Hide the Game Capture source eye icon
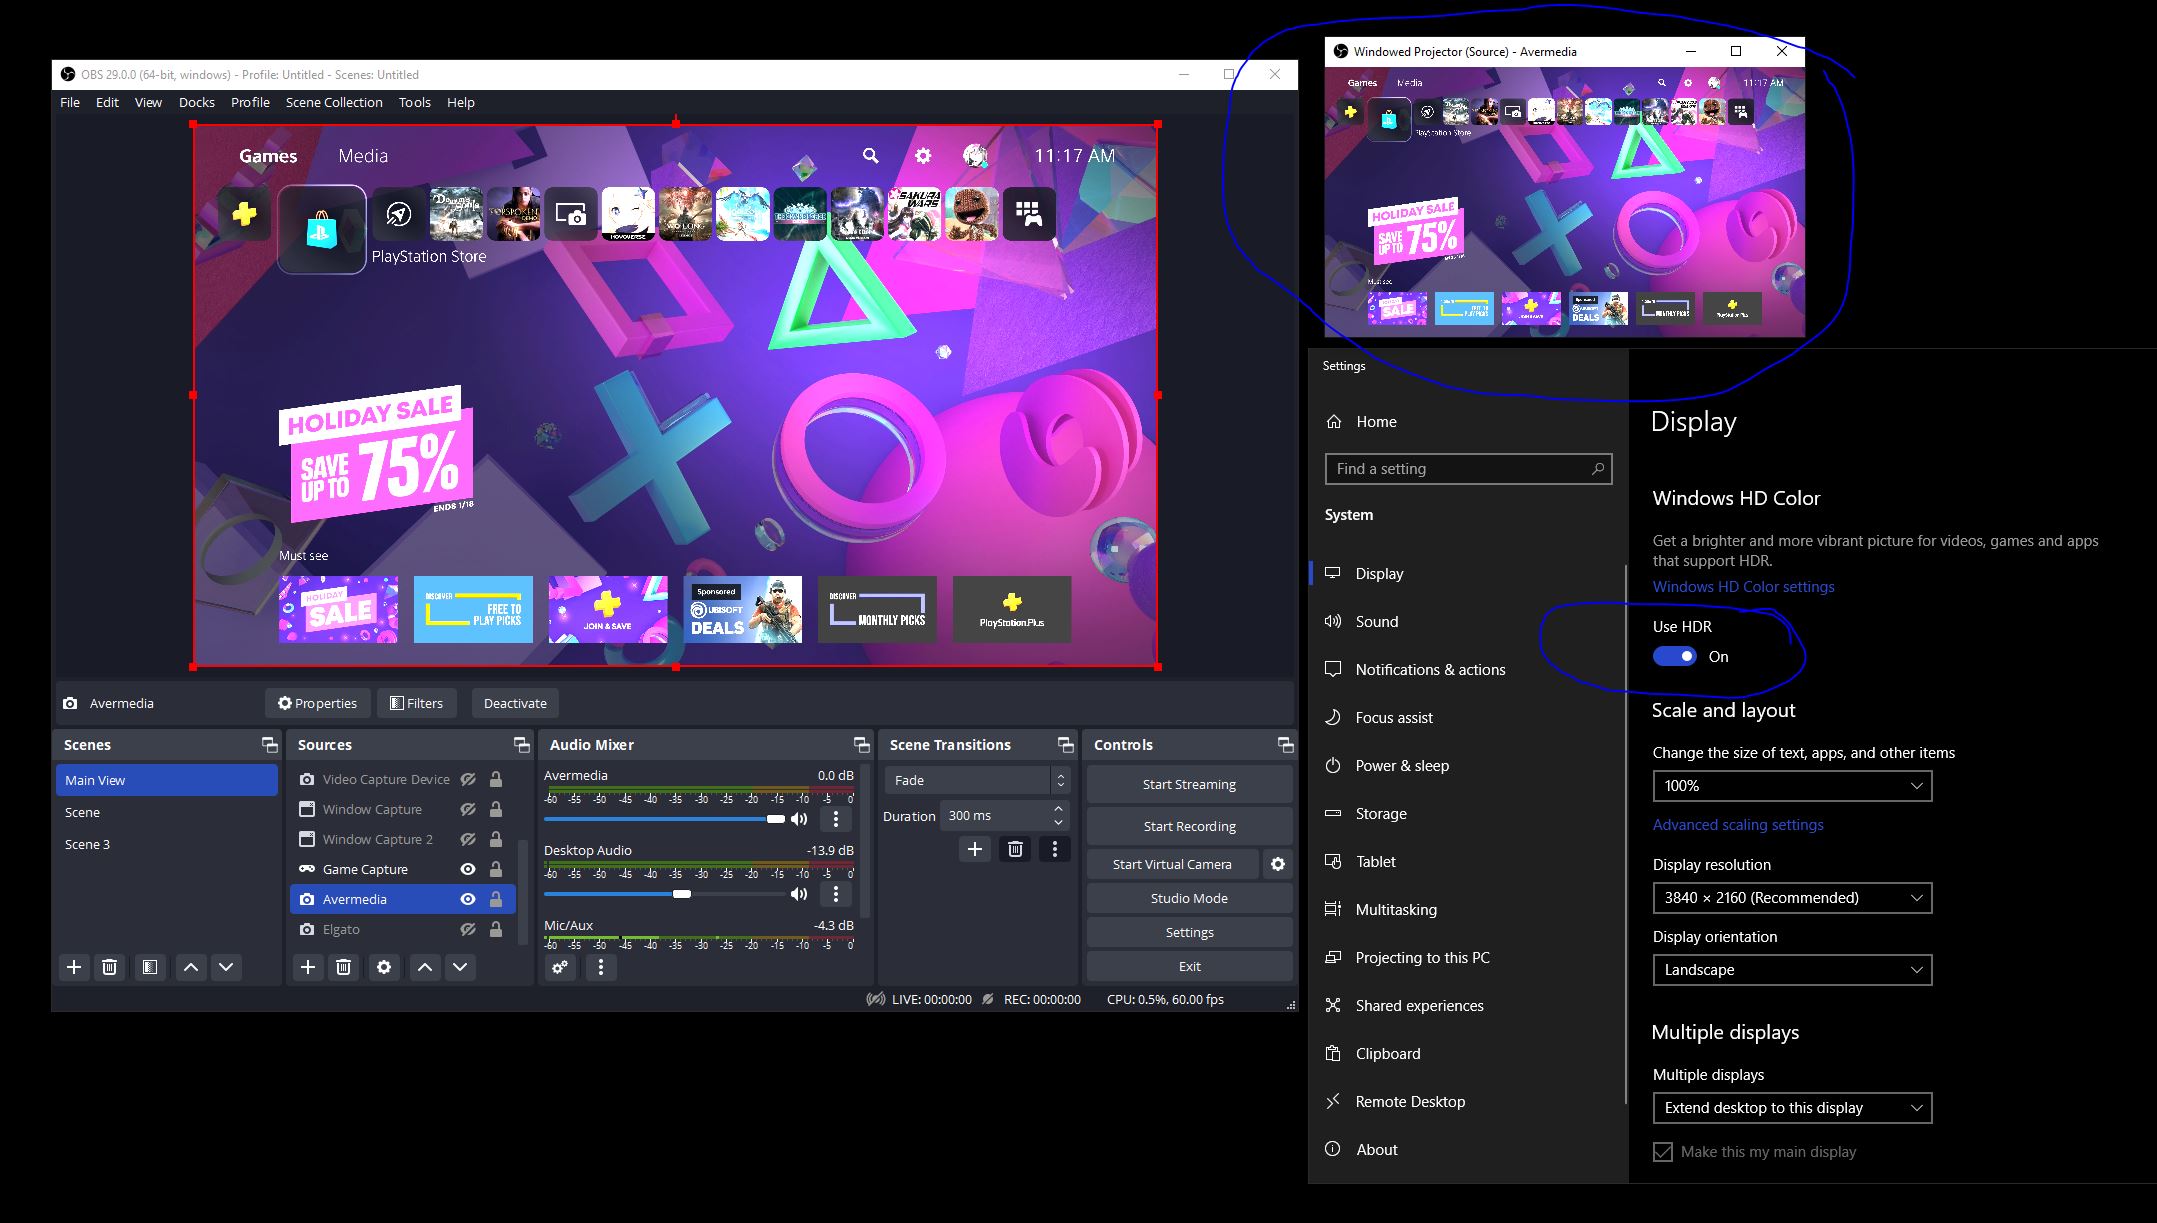 (467, 869)
